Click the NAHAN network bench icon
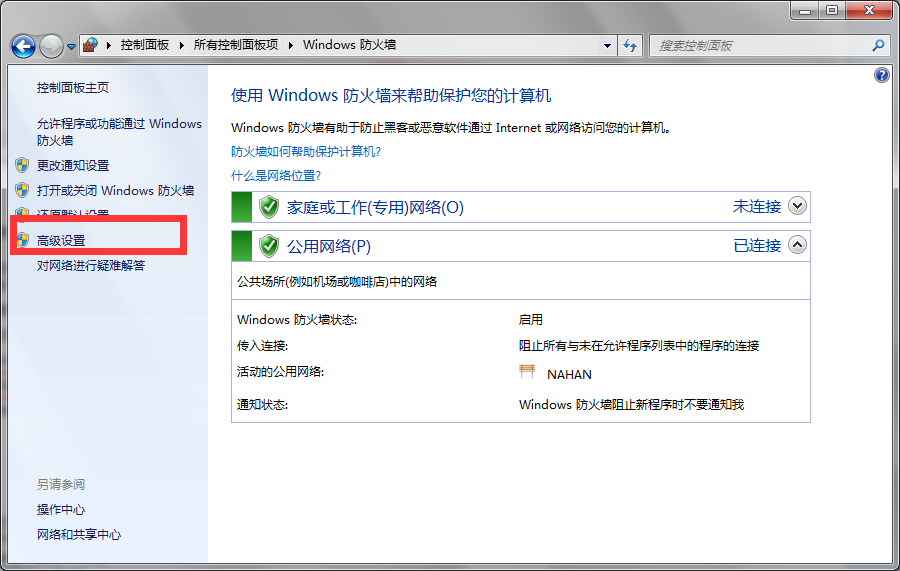 (x=527, y=371)
